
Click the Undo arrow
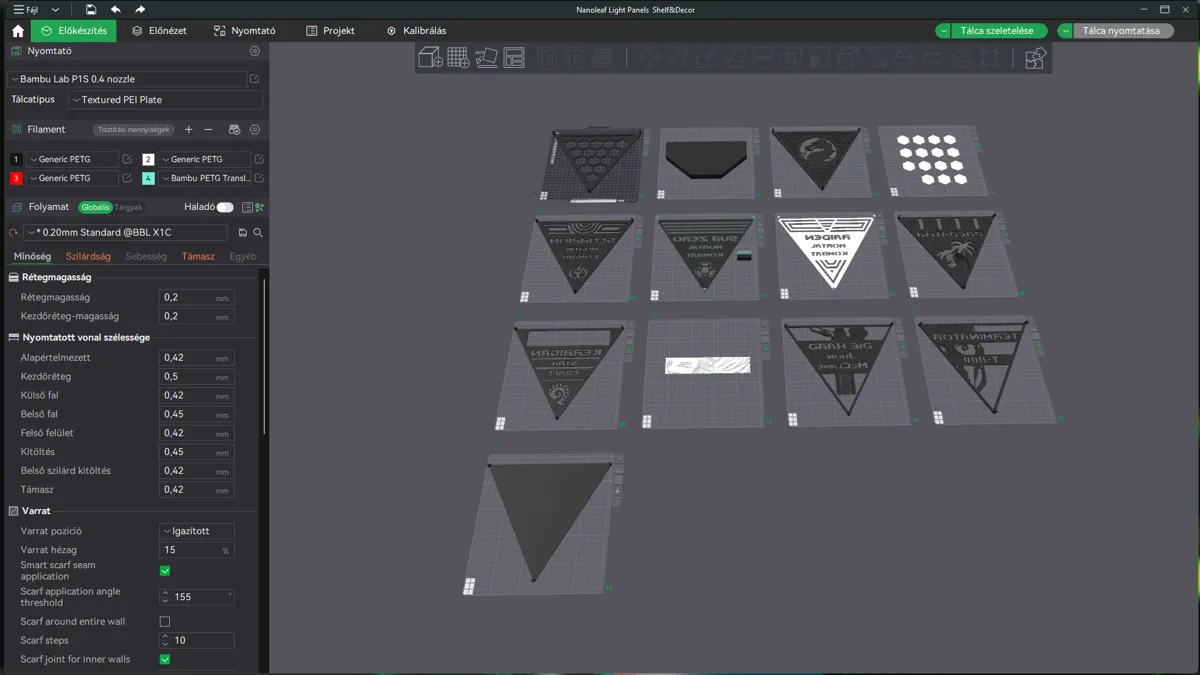coord(115,9)
